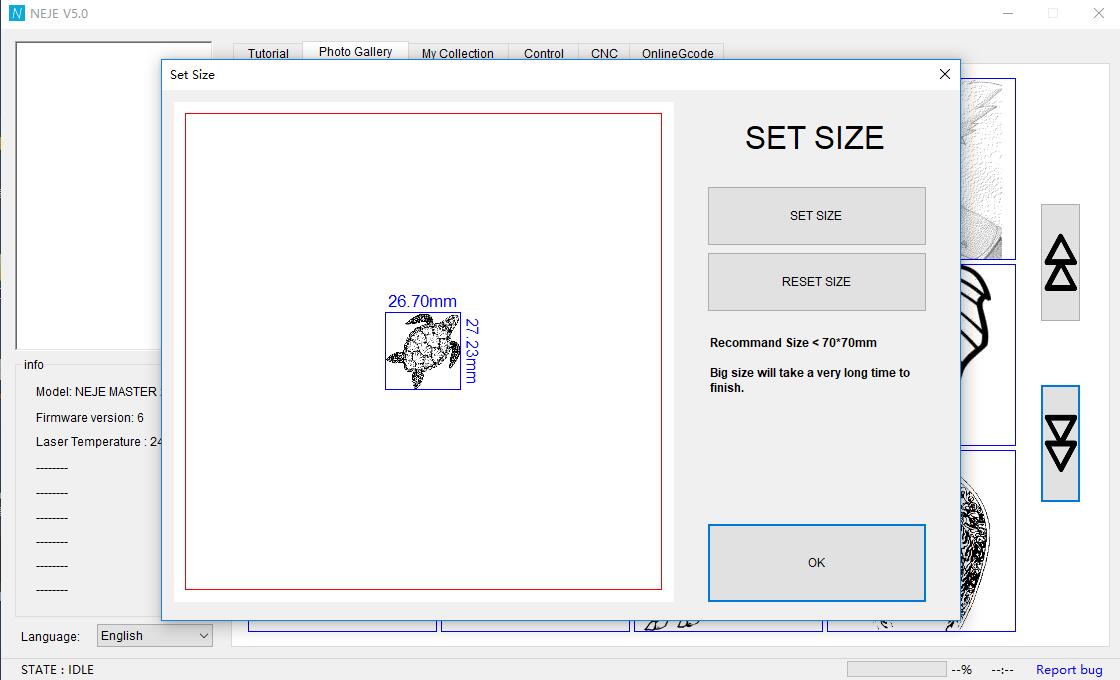Click the --% progress percentage text
Screen dimensions: 1120x680
coord(961,669)
